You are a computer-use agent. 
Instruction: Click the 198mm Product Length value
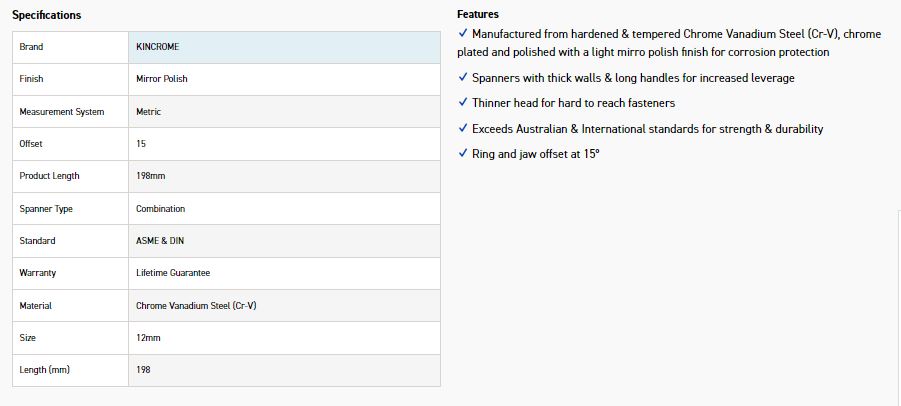coord(150,176)
